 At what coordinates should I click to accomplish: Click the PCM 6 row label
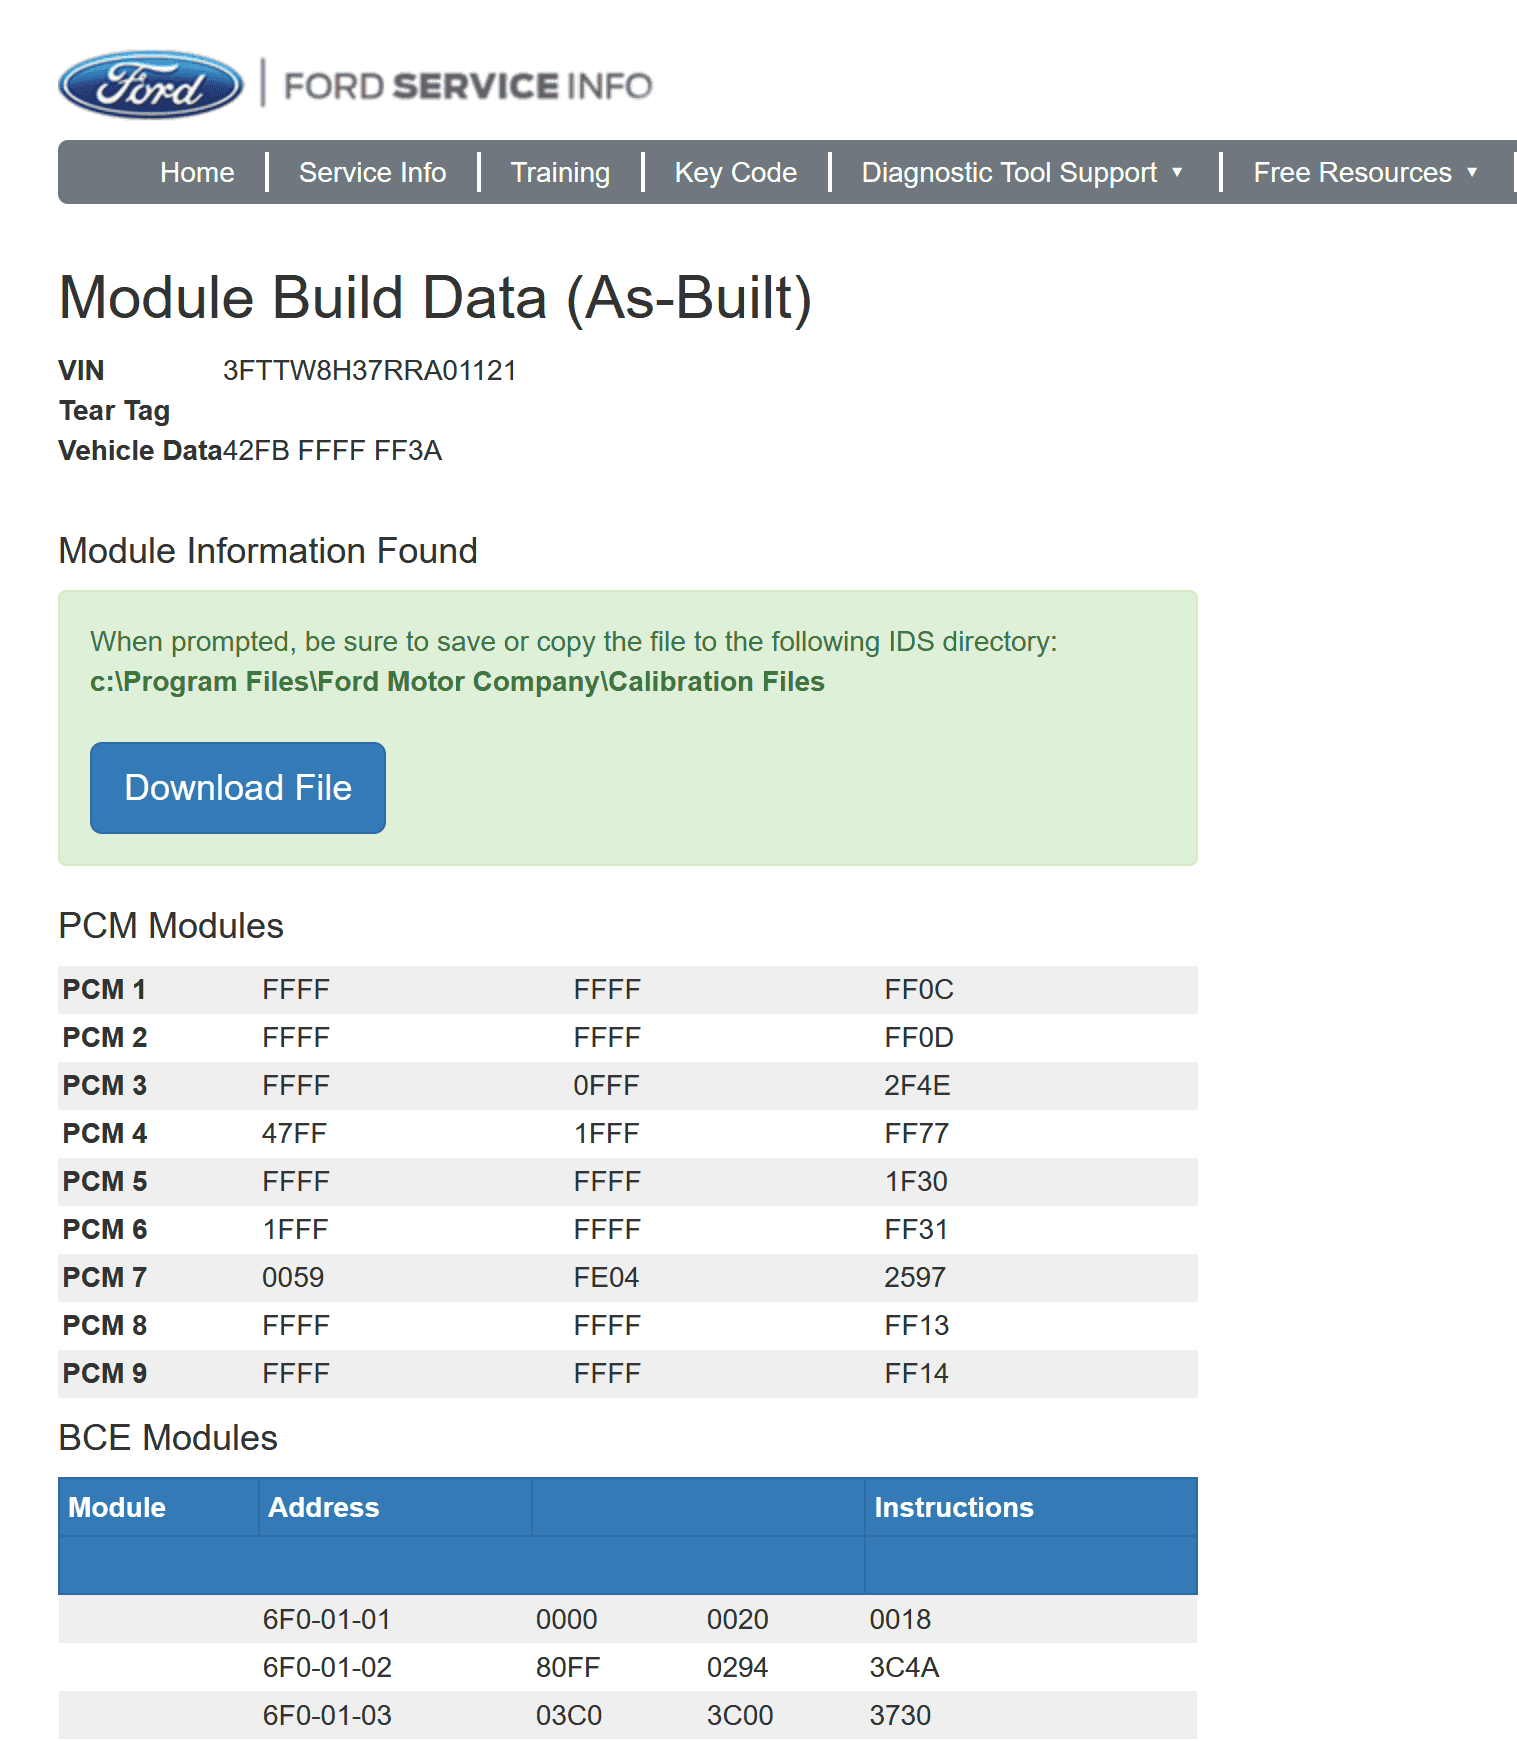click(104, 1230)
